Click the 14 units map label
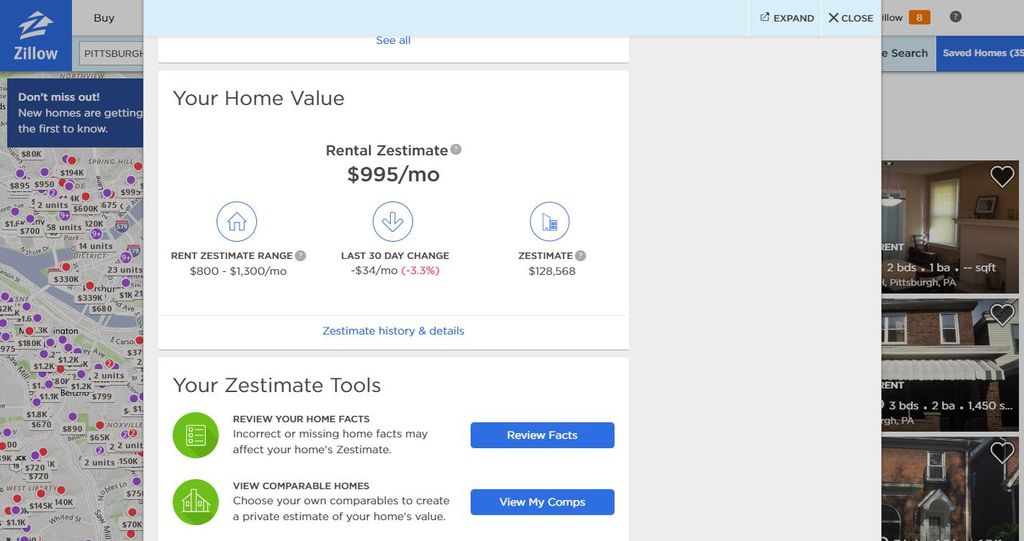 click(x=95, y=246)
